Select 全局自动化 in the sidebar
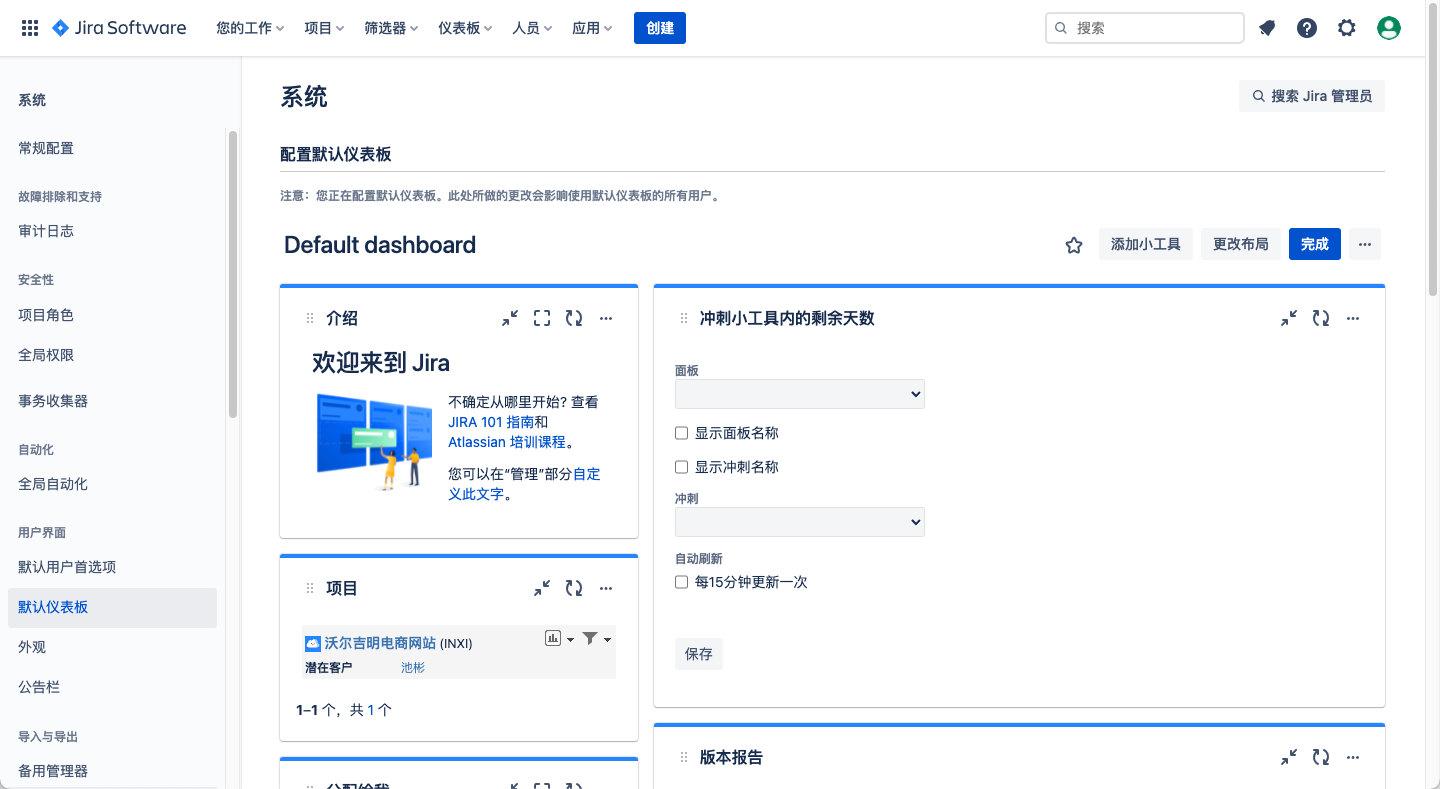 pos(112,484)
